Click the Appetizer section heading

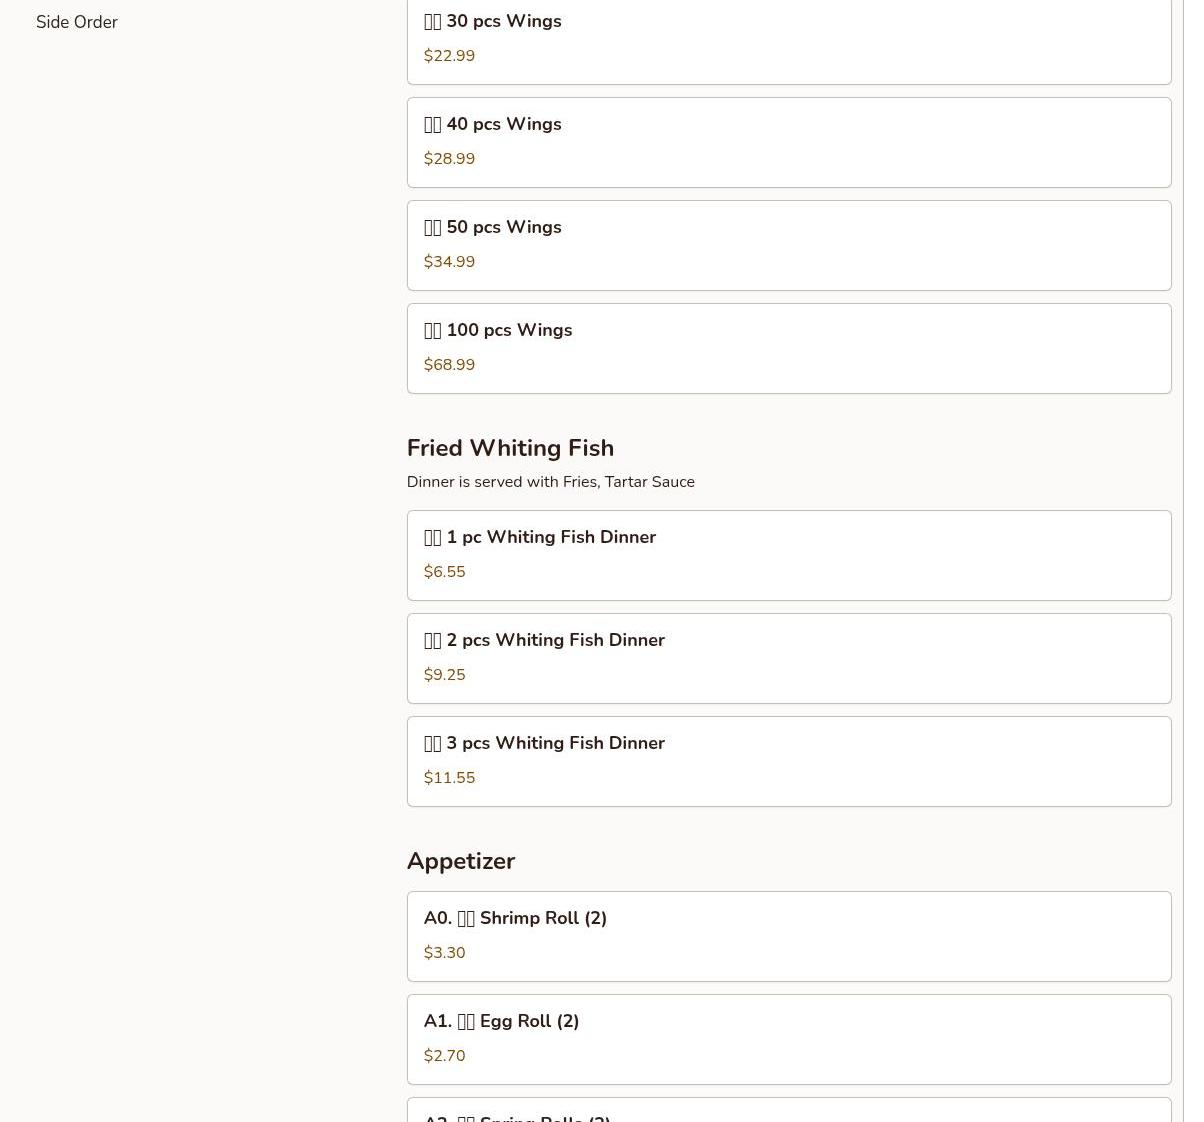coord(460,861)
